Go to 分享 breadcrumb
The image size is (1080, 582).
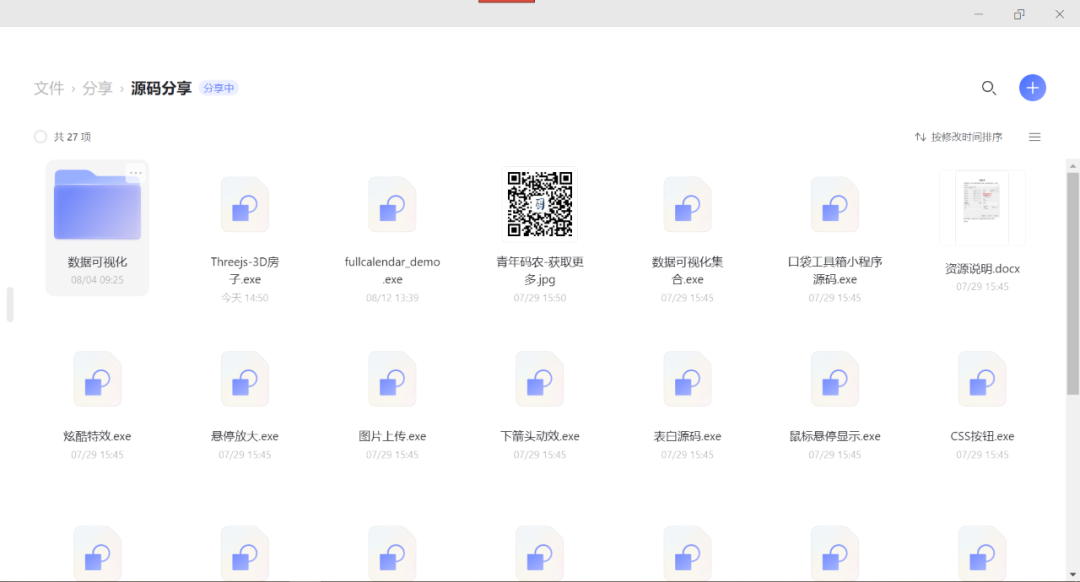pos(97,88)
